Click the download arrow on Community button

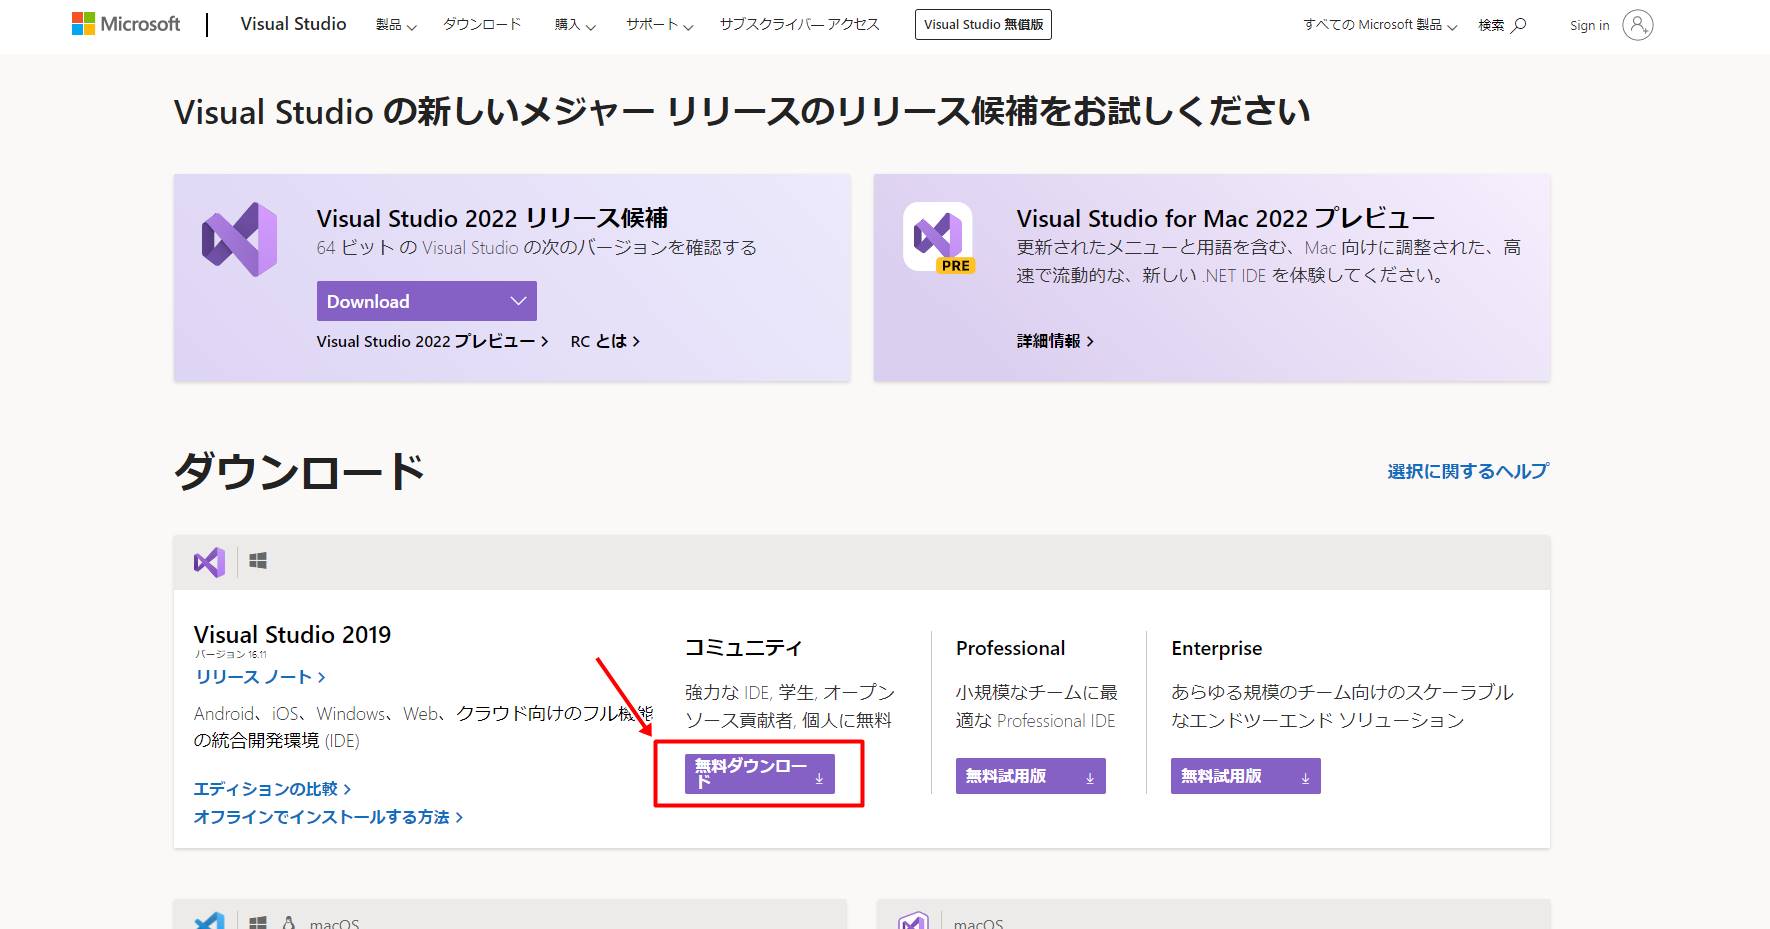[x=819, y=778]
